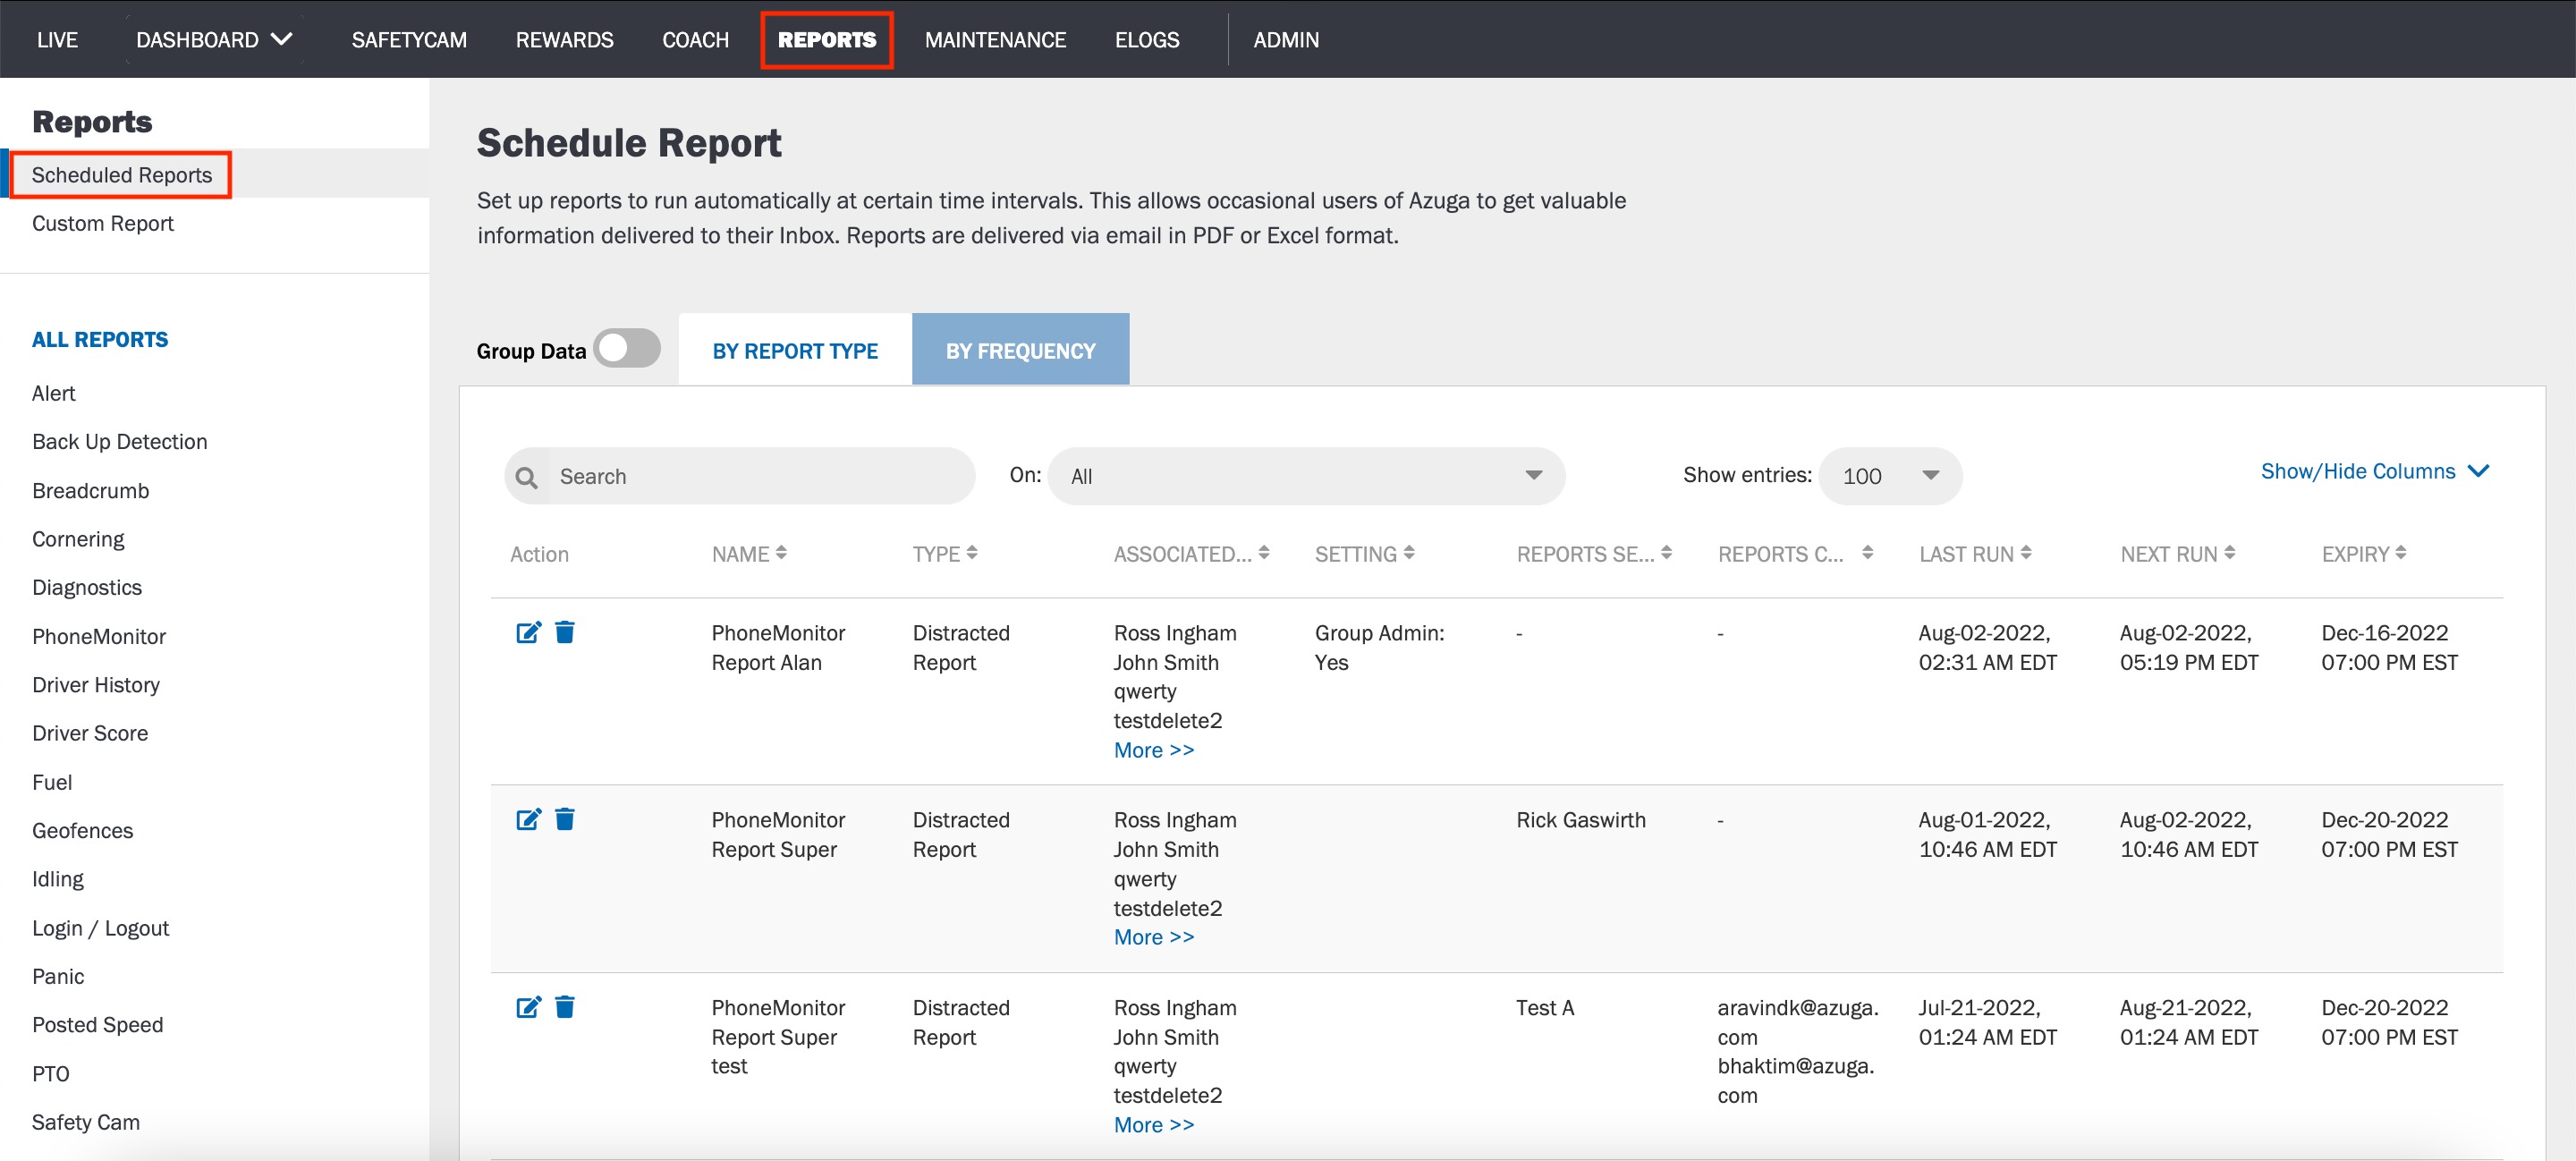This screenshot has width=2576, height=1161.
Task: Sort by the LAST RUN column arrows
Action: pos(2026,553)
